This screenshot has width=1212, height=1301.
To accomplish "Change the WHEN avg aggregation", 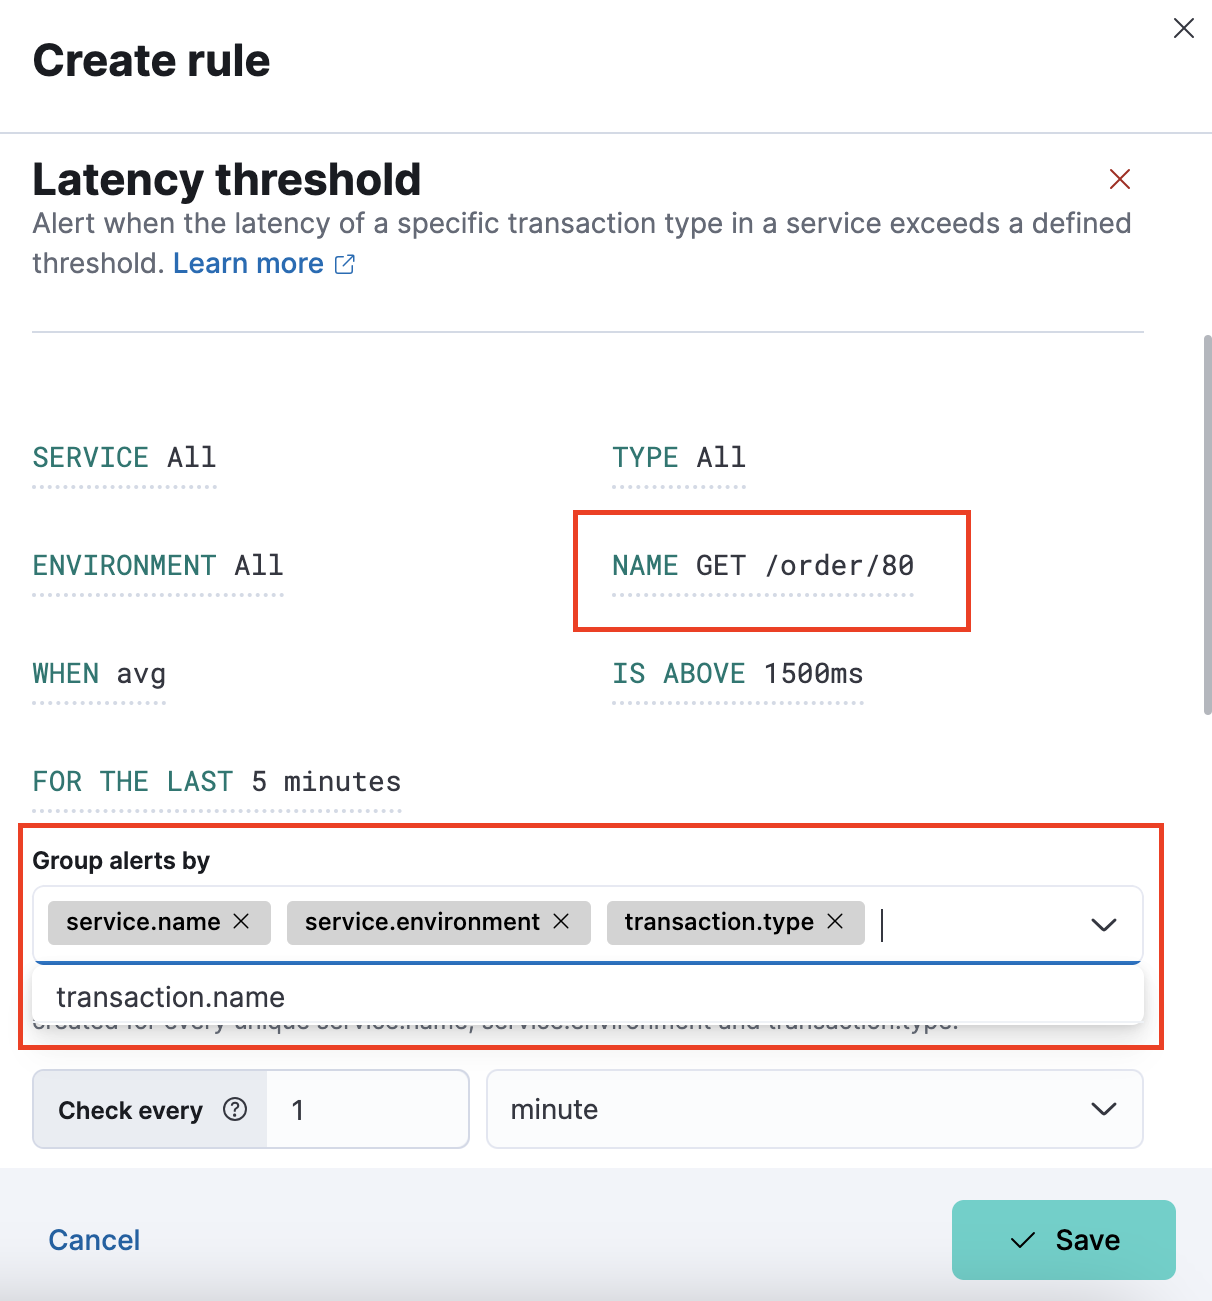I will click(x=99, y=675).
